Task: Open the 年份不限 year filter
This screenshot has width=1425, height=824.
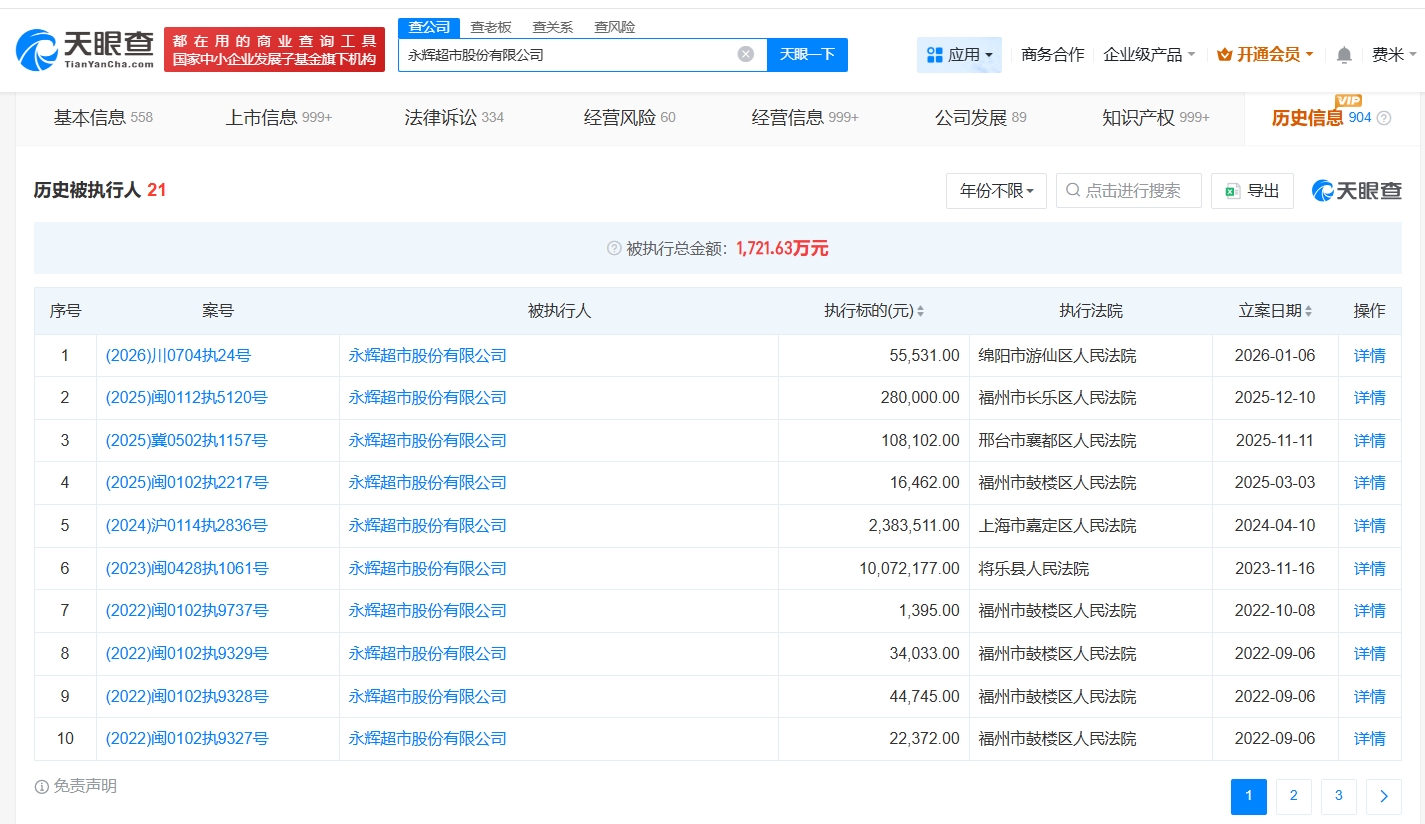Action: [996, 190]
